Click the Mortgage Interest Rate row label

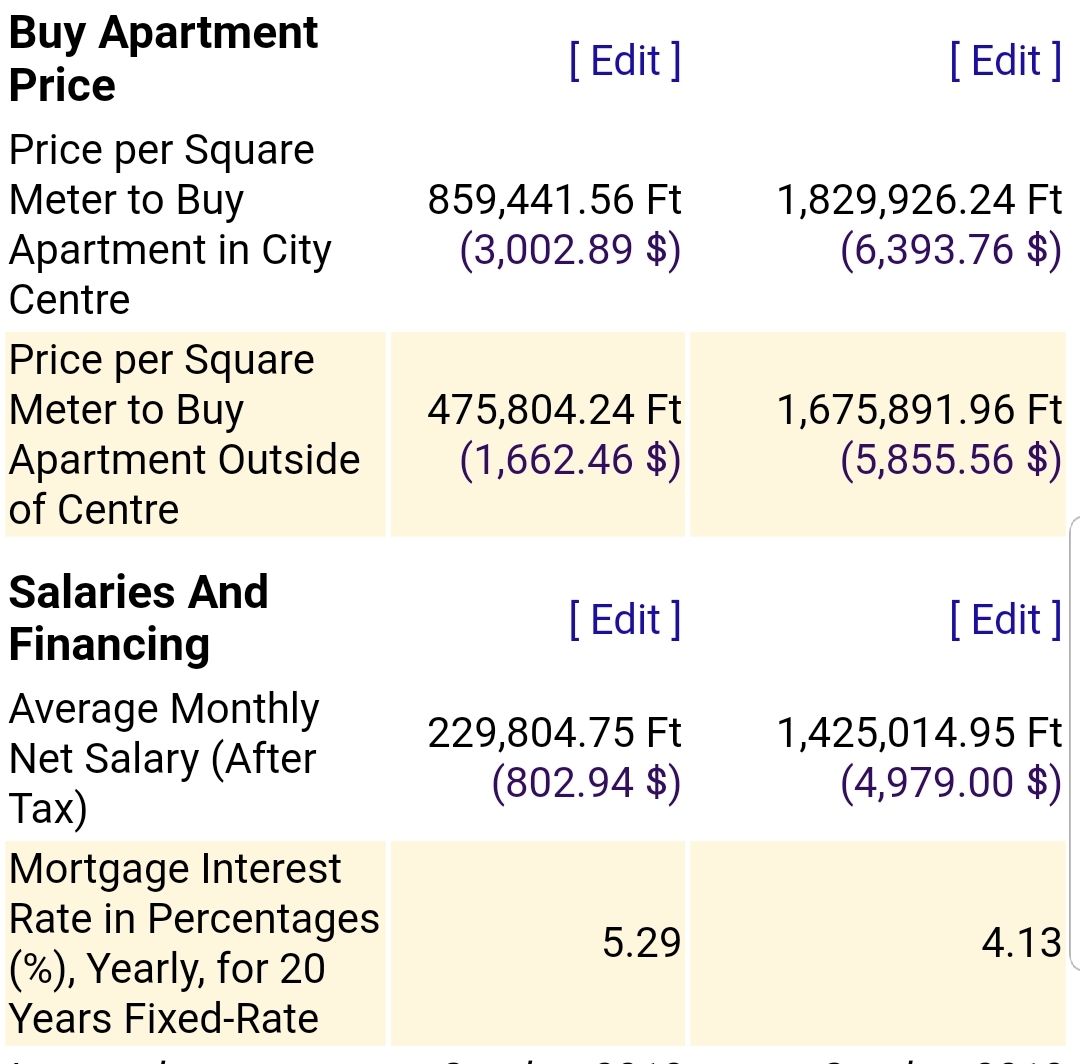pos(193,944)
